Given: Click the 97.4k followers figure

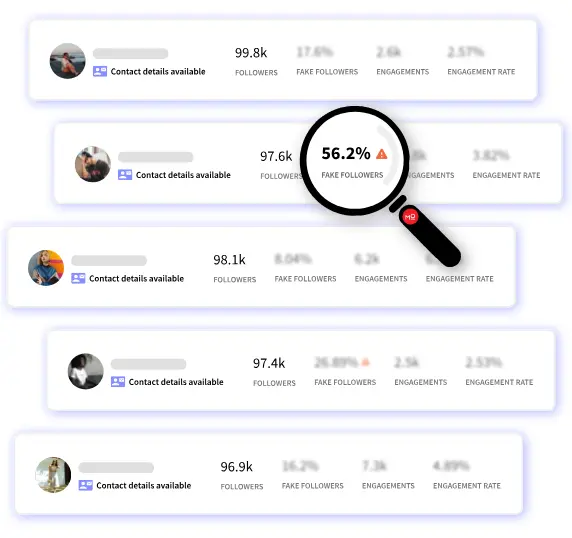Looking at the screenshot, I should (269, 363).
